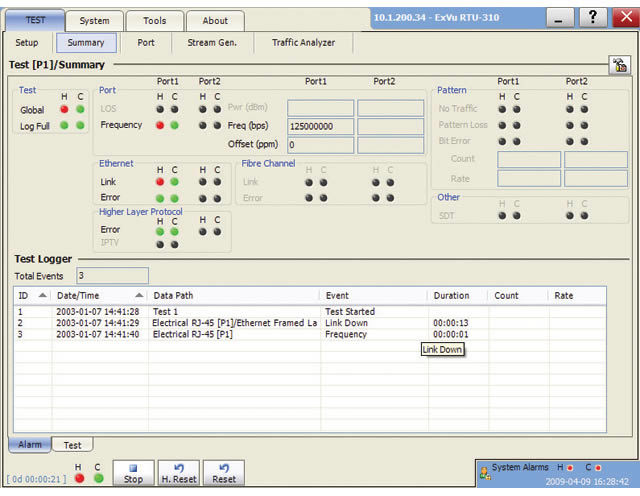Screen dimensions: 640x496
Task: Click the Port1 Freq (bps) field
Action: click(x=320, y=126)
